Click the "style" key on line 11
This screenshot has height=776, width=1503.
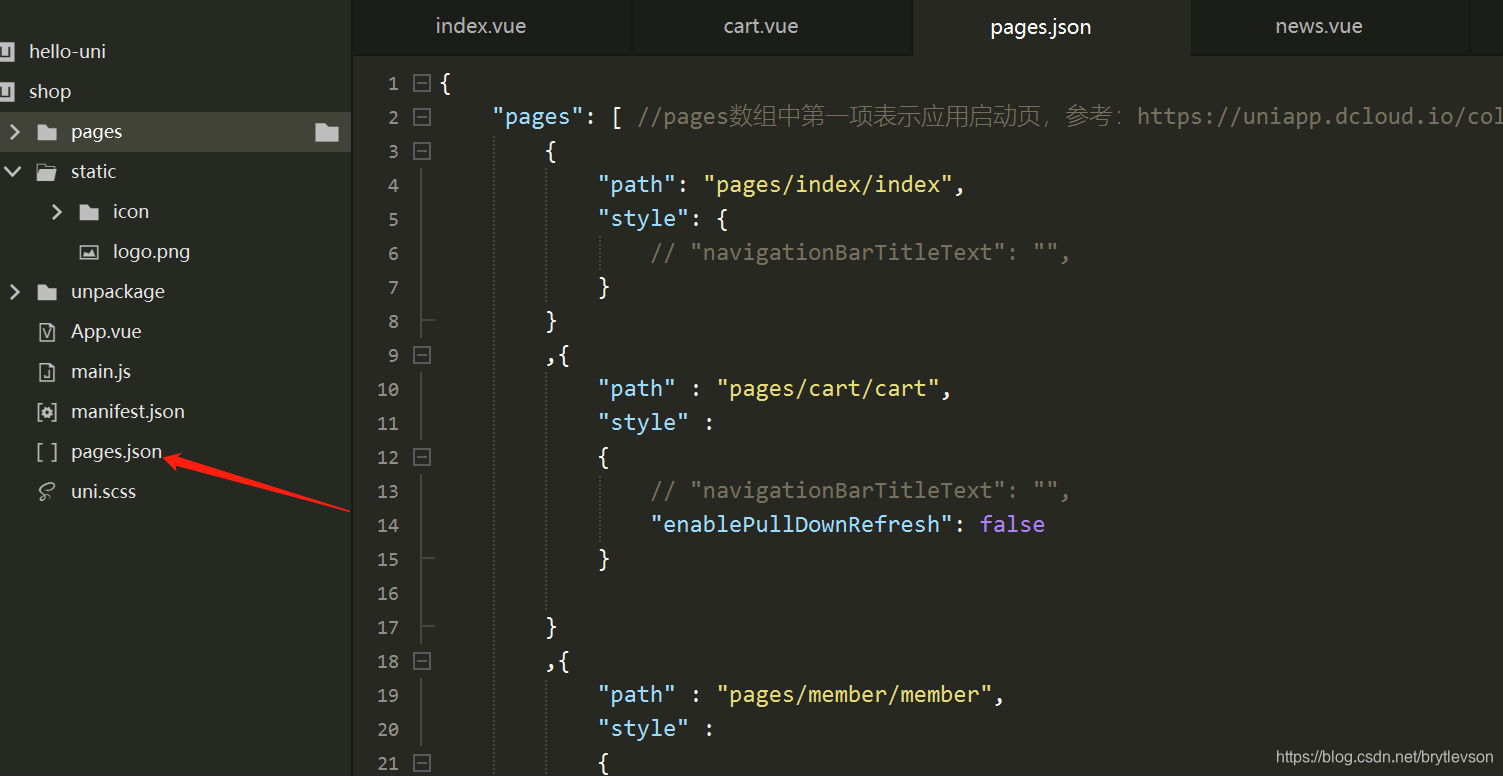[644, 423]
